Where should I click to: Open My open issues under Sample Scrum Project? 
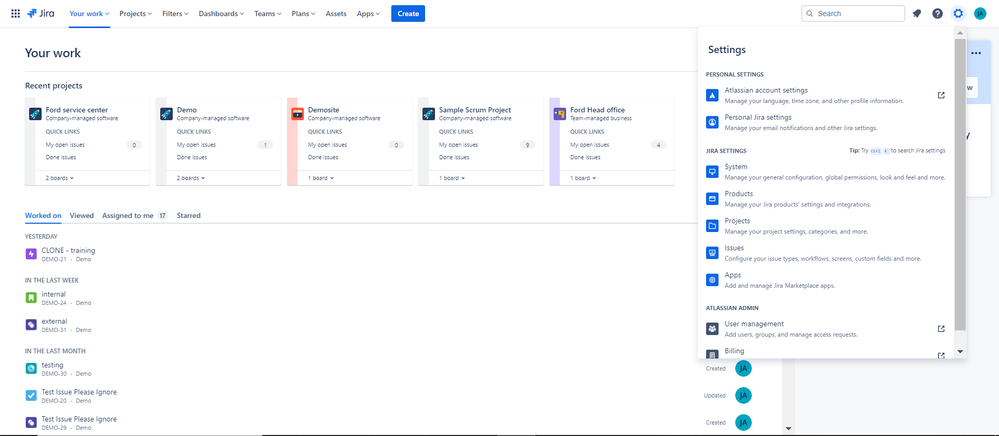pyautogui.click(x=457, y=145)
